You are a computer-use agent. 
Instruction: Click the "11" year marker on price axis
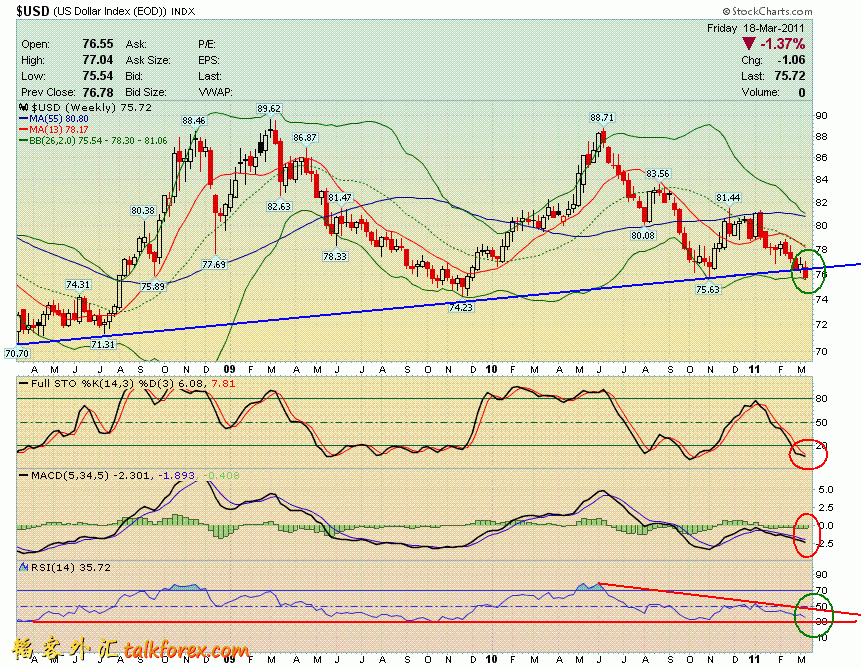pyautogui.click(x=755, y=369)
